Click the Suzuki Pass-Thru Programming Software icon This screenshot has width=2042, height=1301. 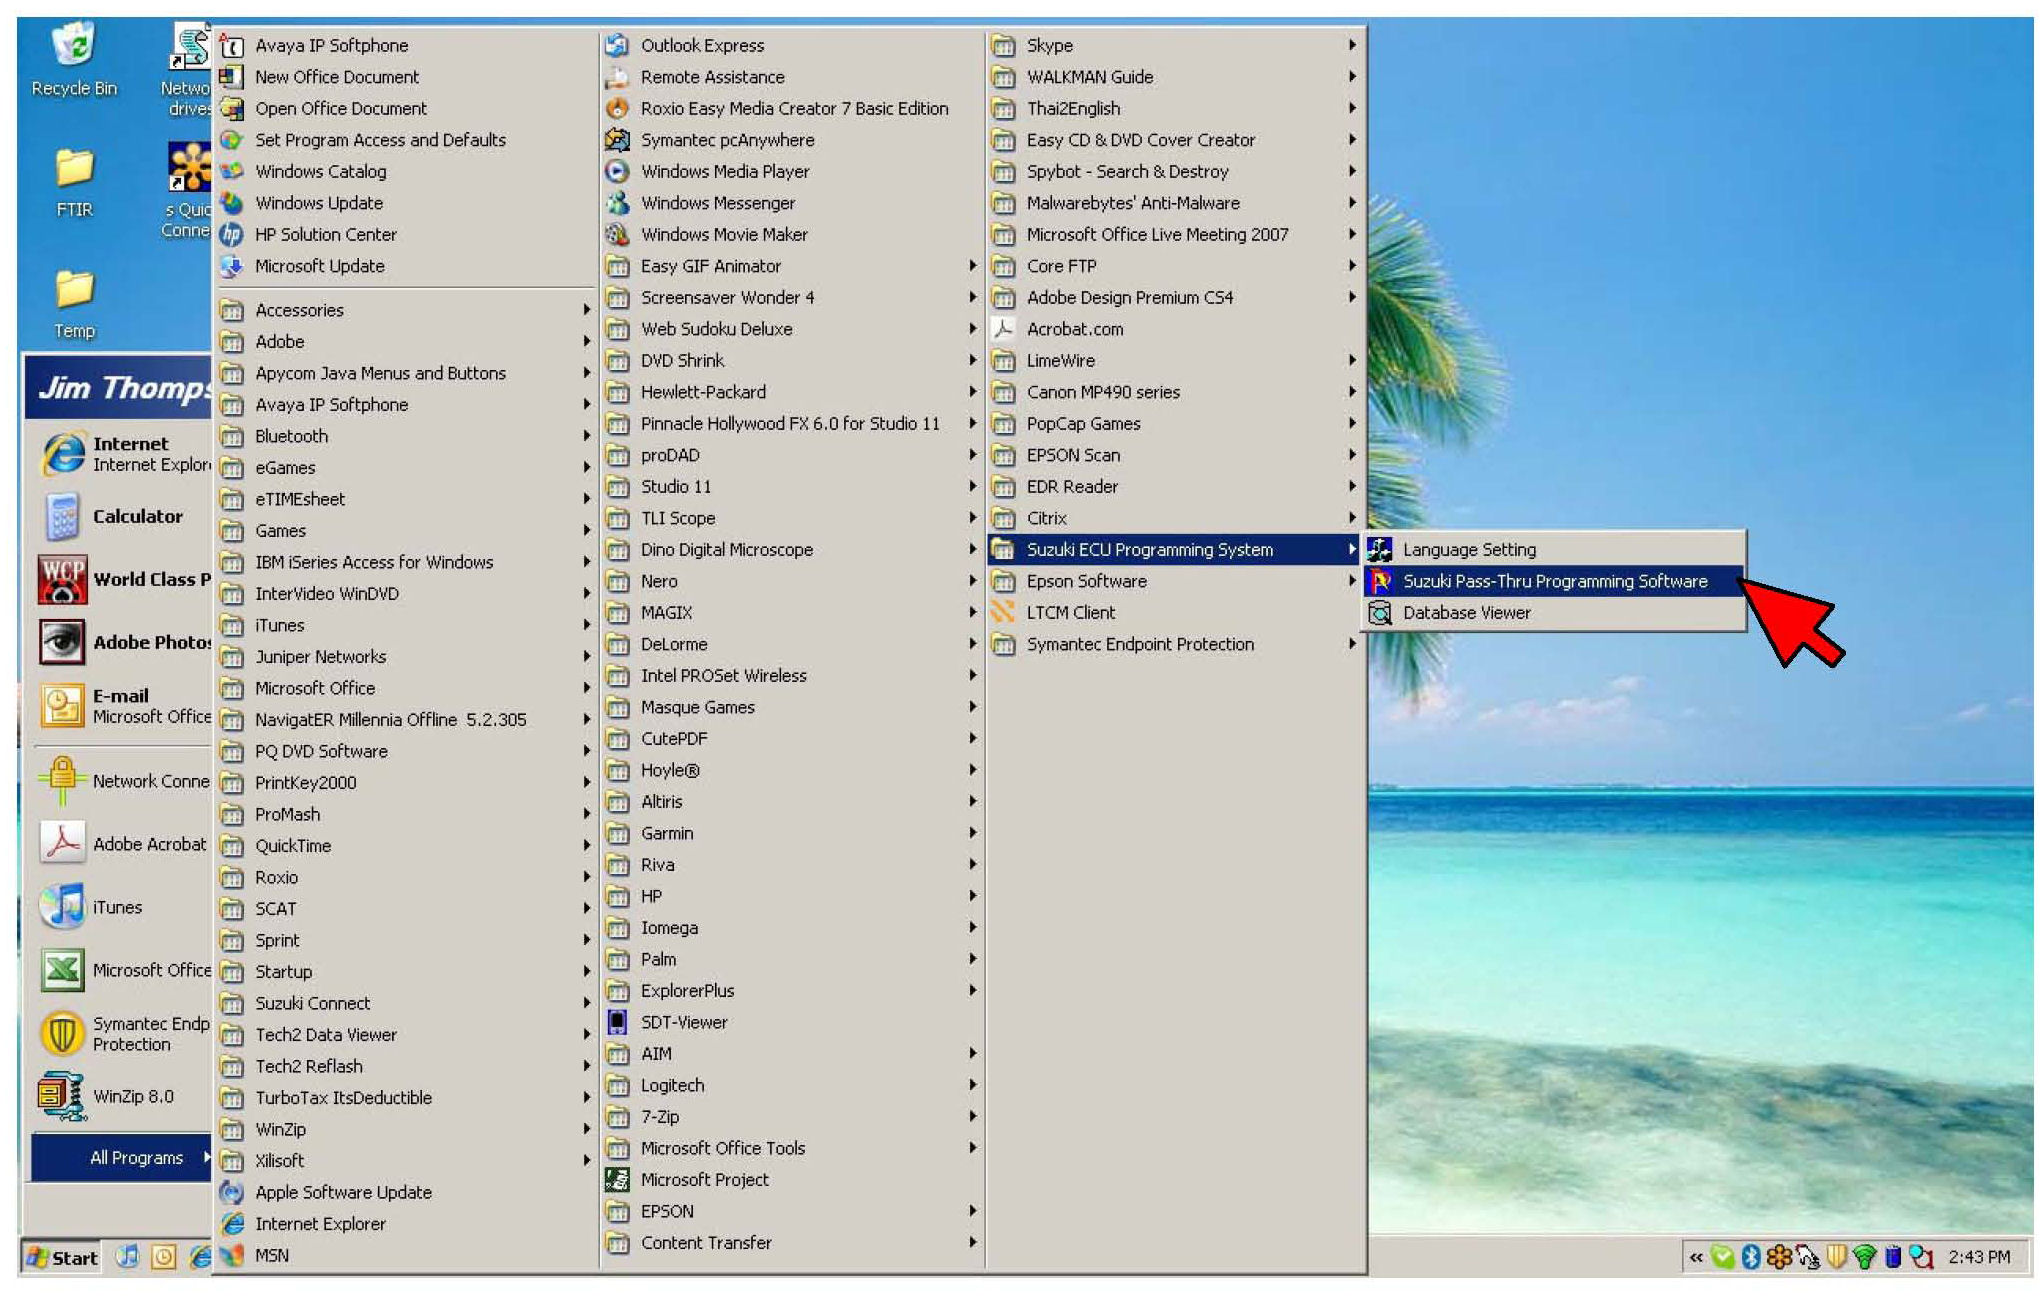coord(1380,581)
